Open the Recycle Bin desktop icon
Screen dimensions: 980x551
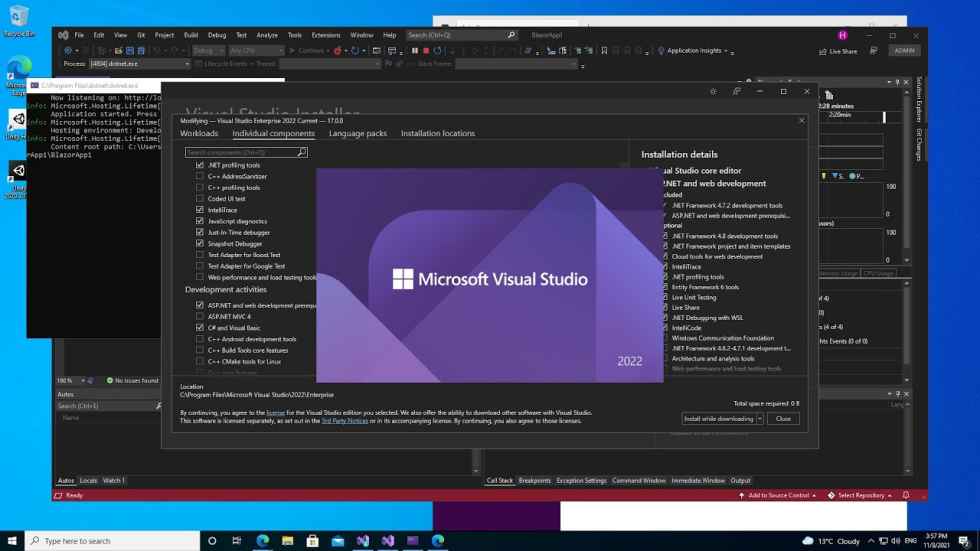(x=19, y=21)
